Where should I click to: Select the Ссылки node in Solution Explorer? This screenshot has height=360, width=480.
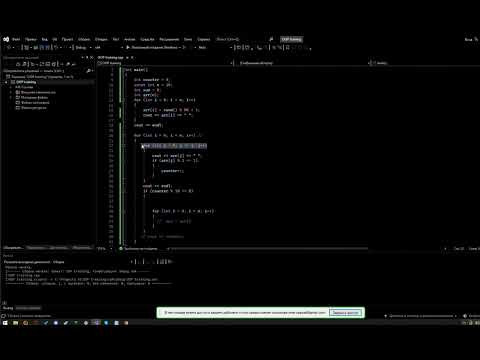coord(24,87)
